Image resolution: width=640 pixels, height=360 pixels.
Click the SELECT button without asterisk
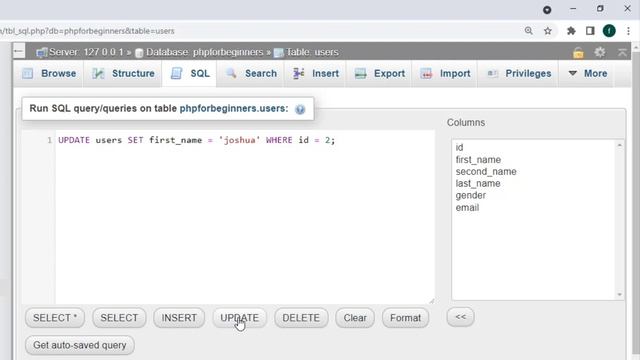point(119,318)
